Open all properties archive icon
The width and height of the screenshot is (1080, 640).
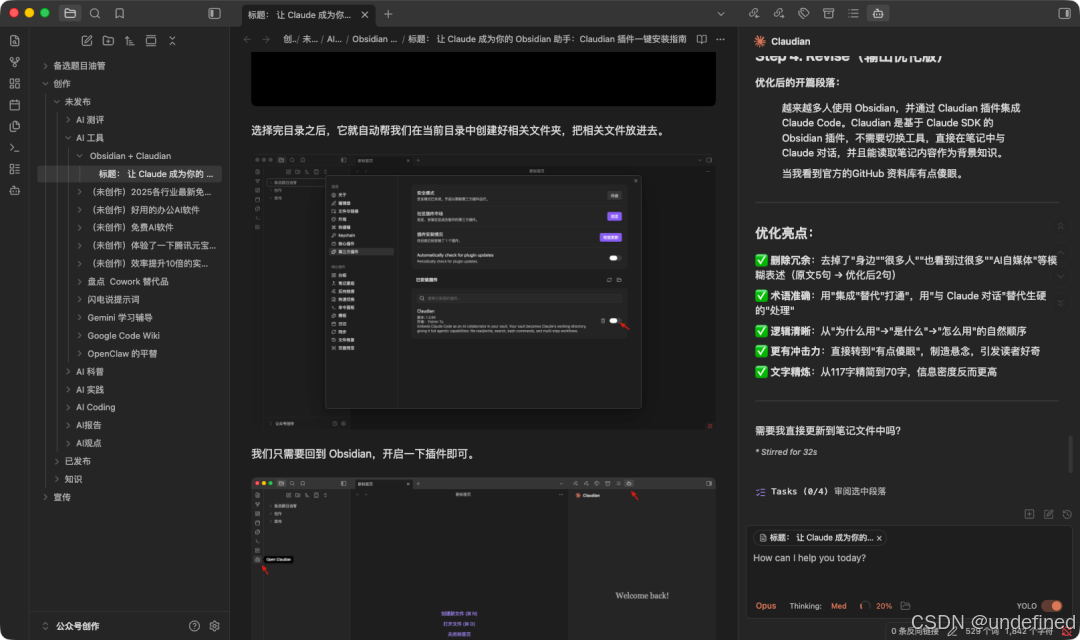pyautogui.click(x=829, y=13)
